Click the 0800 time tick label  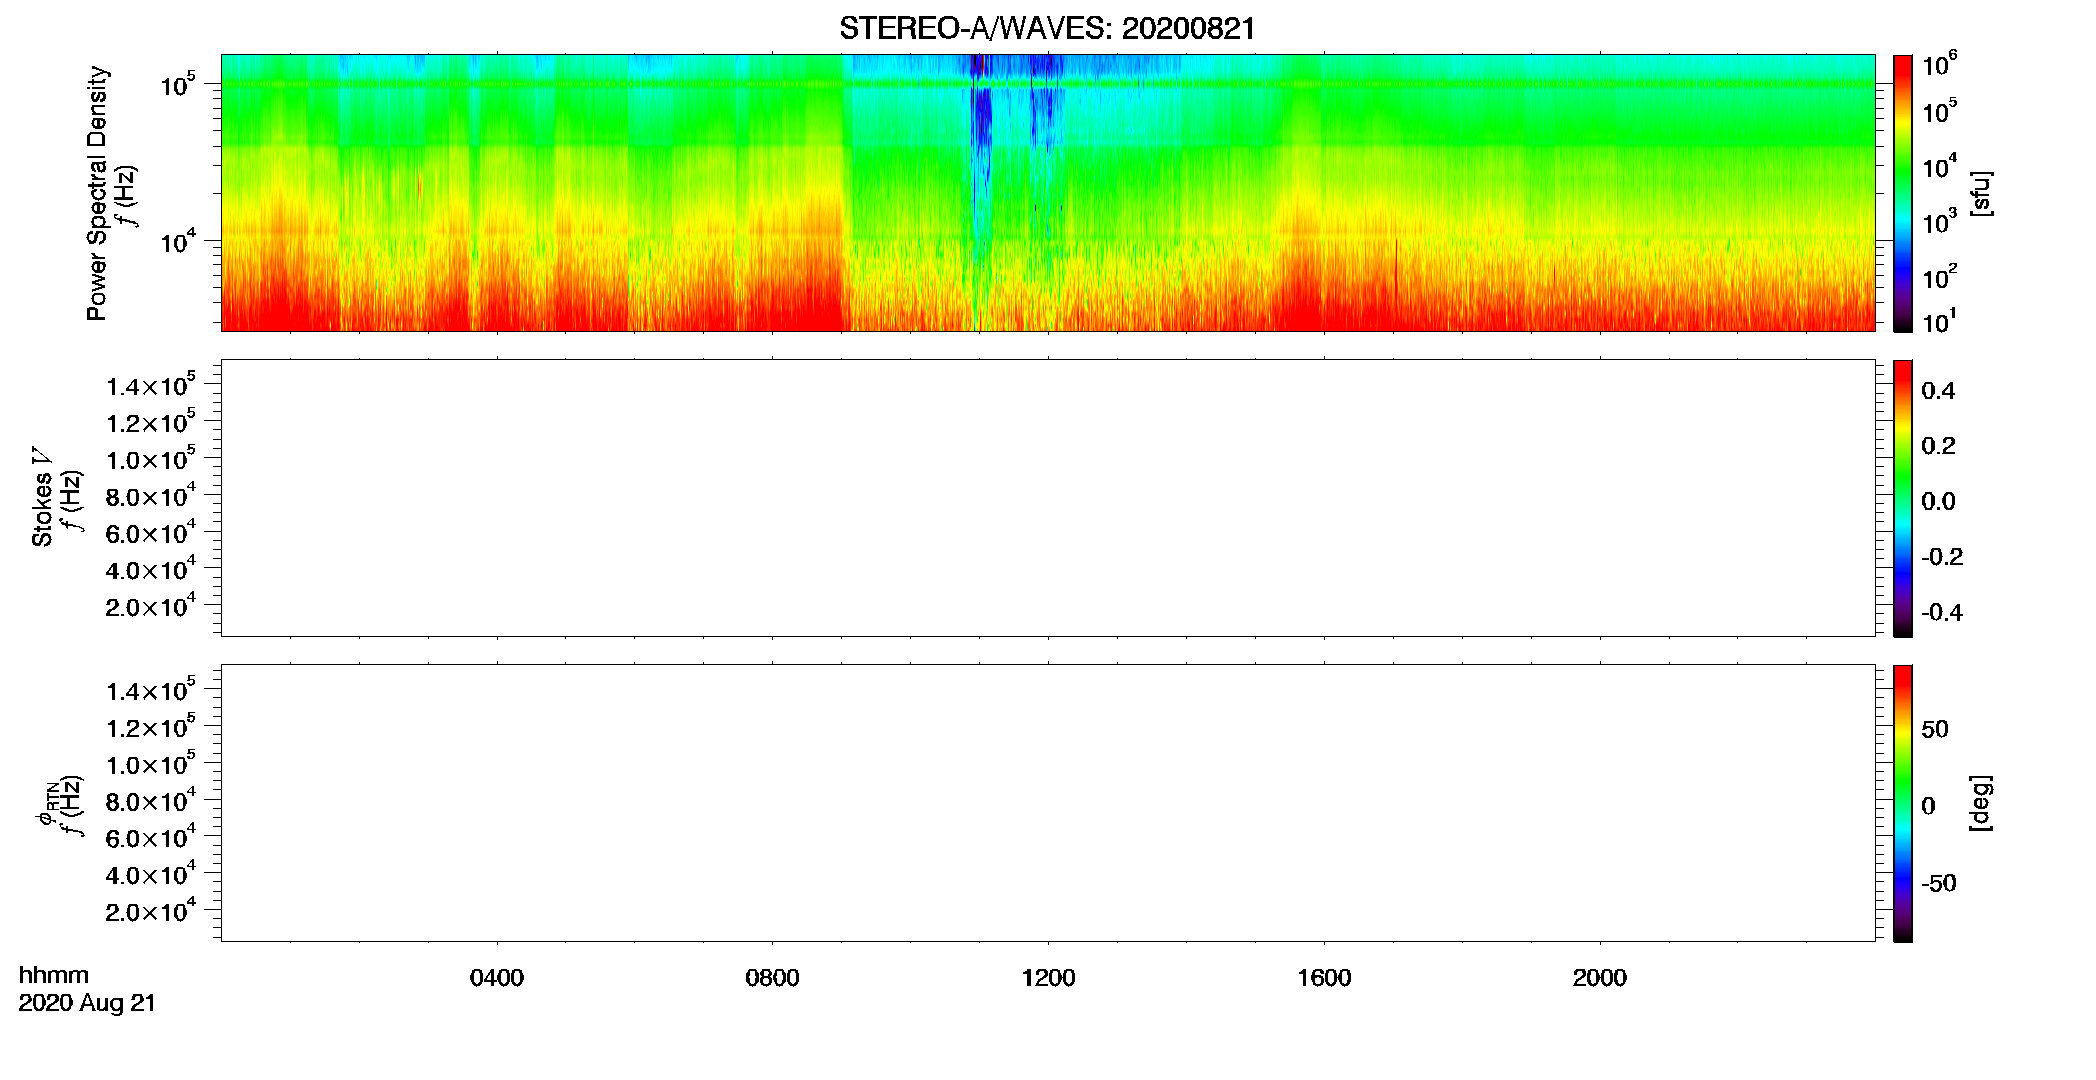click(x=772, y=978)
